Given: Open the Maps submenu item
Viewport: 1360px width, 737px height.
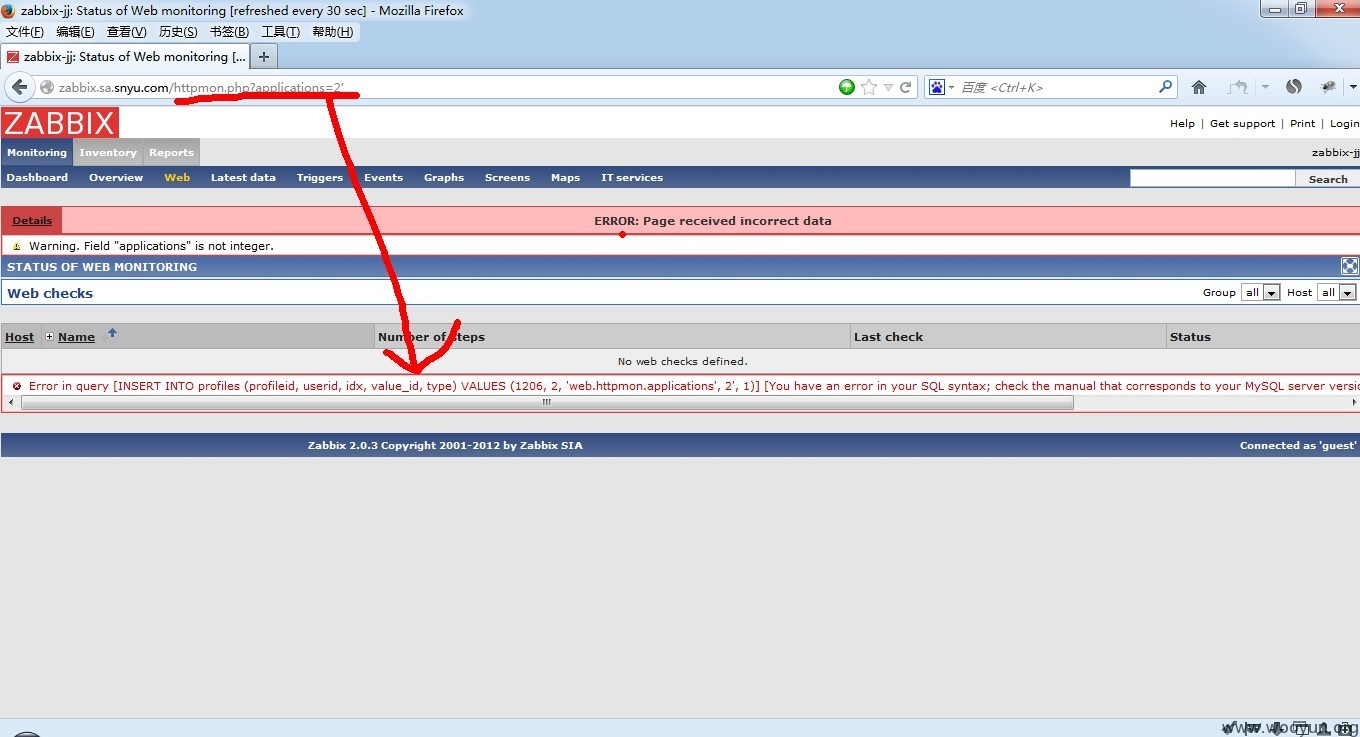Looking at the screenshot, I should point(565,178).
